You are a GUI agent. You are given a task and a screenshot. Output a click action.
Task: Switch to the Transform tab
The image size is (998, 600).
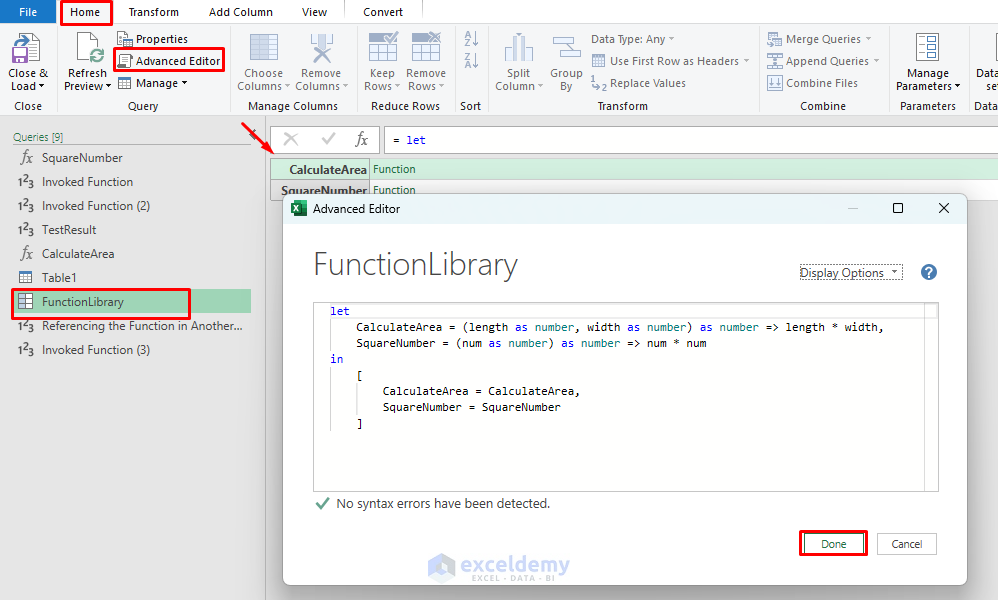click(x=153, y=12)
